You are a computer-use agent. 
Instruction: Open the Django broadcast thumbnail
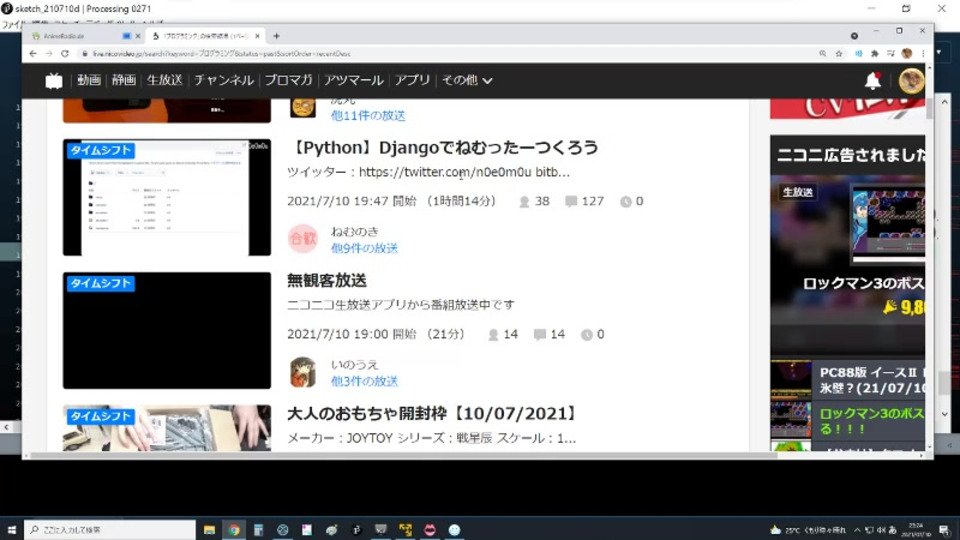point(167,197)
